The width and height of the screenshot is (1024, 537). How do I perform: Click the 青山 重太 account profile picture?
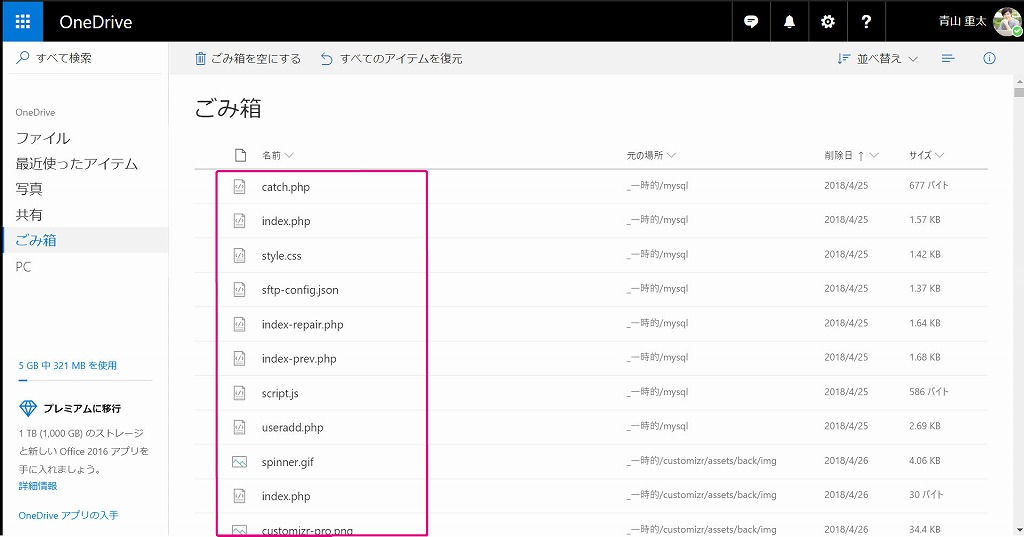coord(1006,22)
